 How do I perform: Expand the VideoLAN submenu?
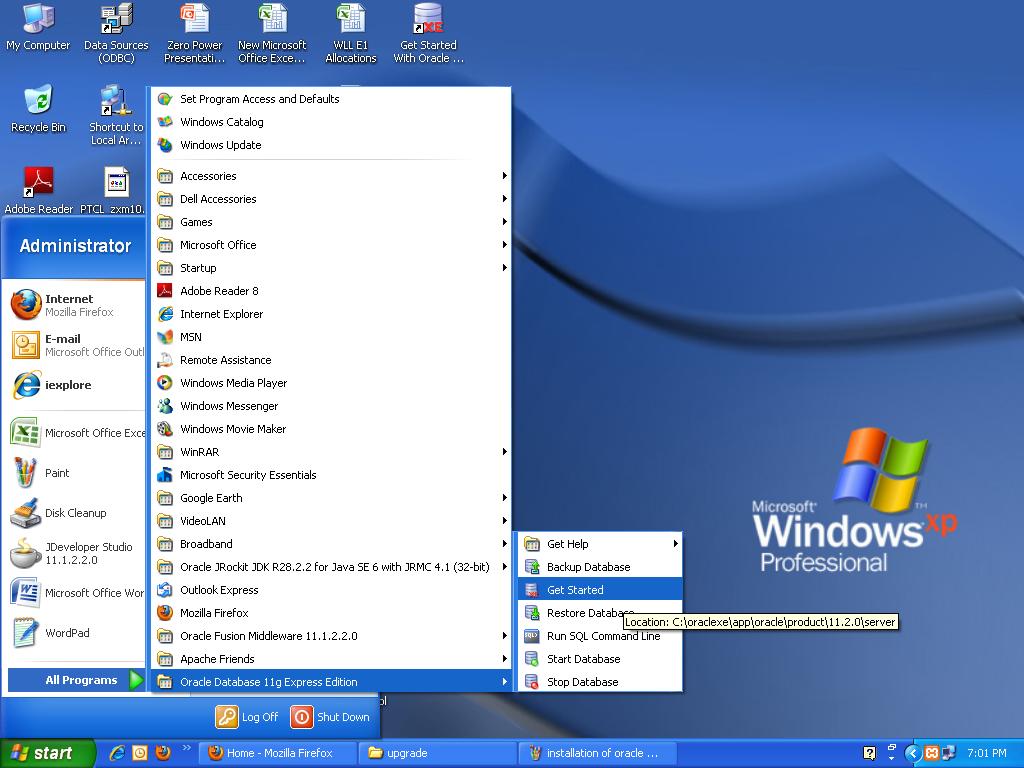coord(331,520)
